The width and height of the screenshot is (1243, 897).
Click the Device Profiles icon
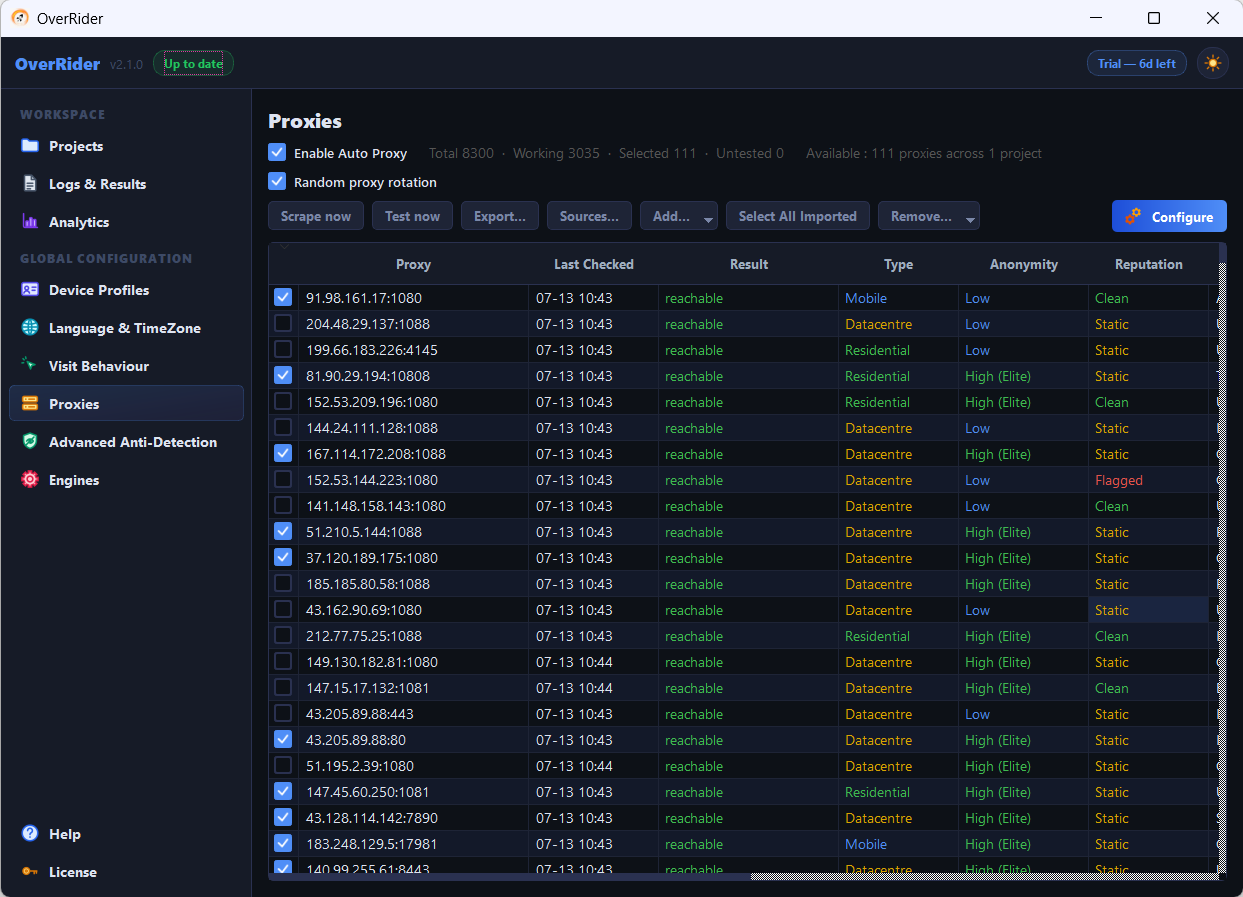30,290
